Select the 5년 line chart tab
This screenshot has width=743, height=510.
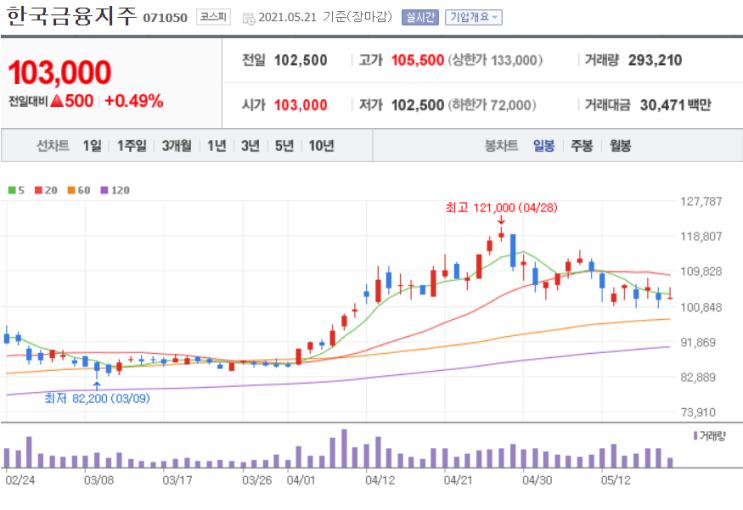[x=284, y=146]
